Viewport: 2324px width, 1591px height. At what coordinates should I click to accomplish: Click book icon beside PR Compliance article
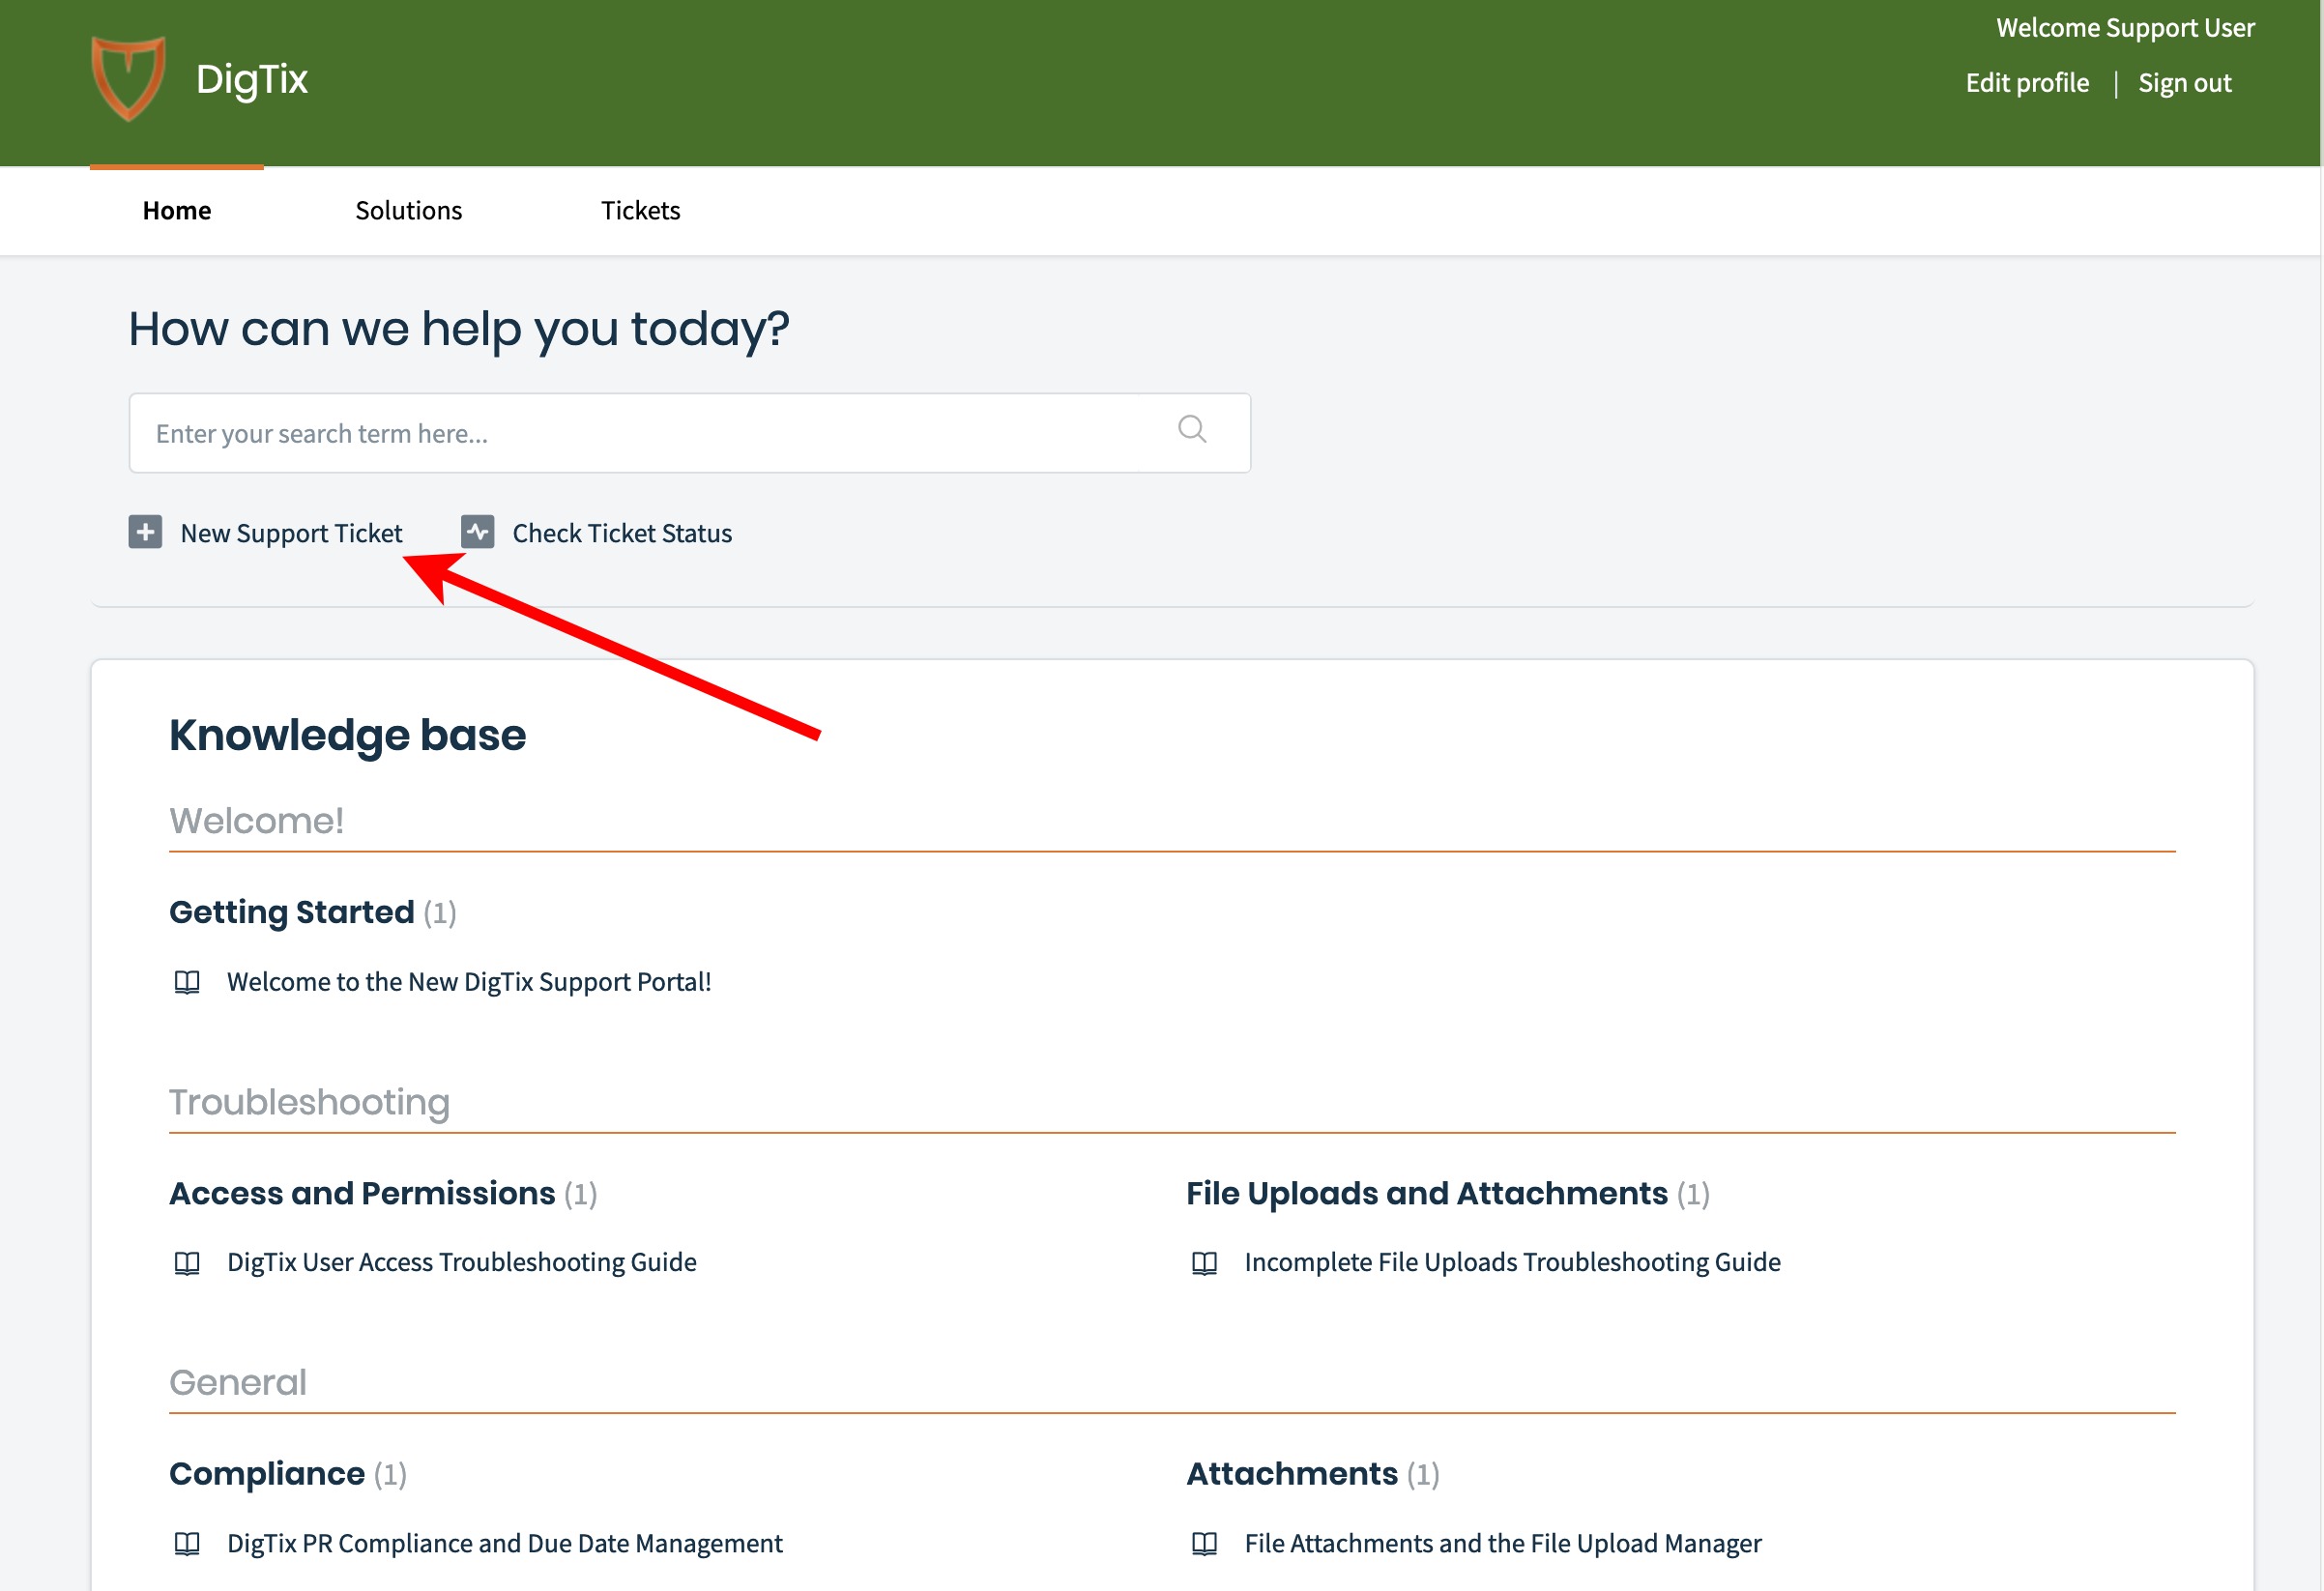187,1544
